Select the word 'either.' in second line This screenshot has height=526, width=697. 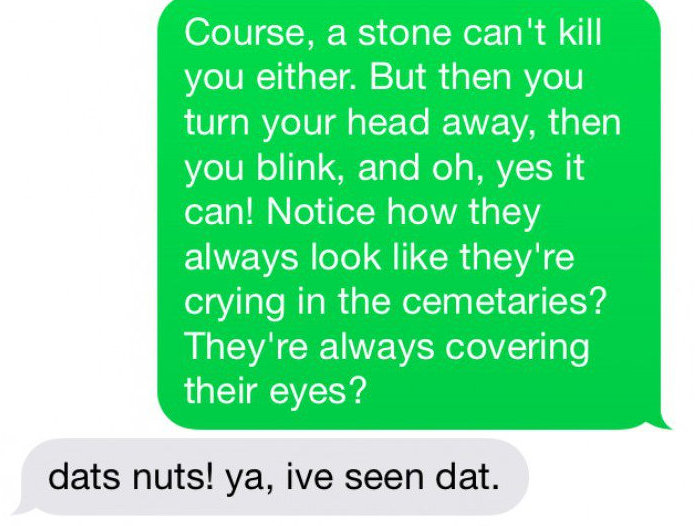coord(306,77)
